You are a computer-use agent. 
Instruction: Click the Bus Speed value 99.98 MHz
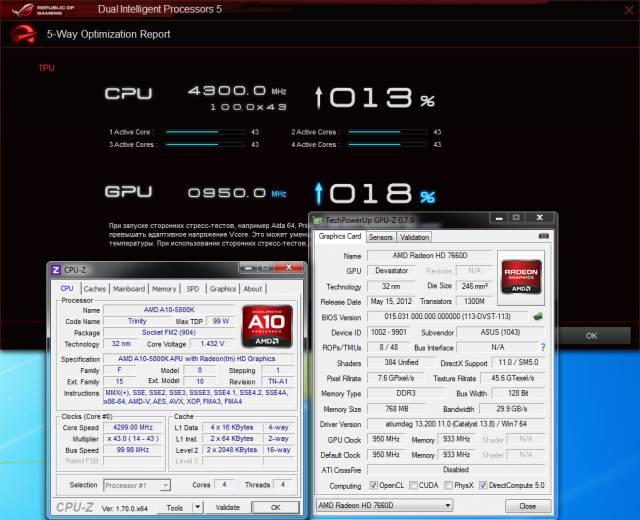point(133,450)
